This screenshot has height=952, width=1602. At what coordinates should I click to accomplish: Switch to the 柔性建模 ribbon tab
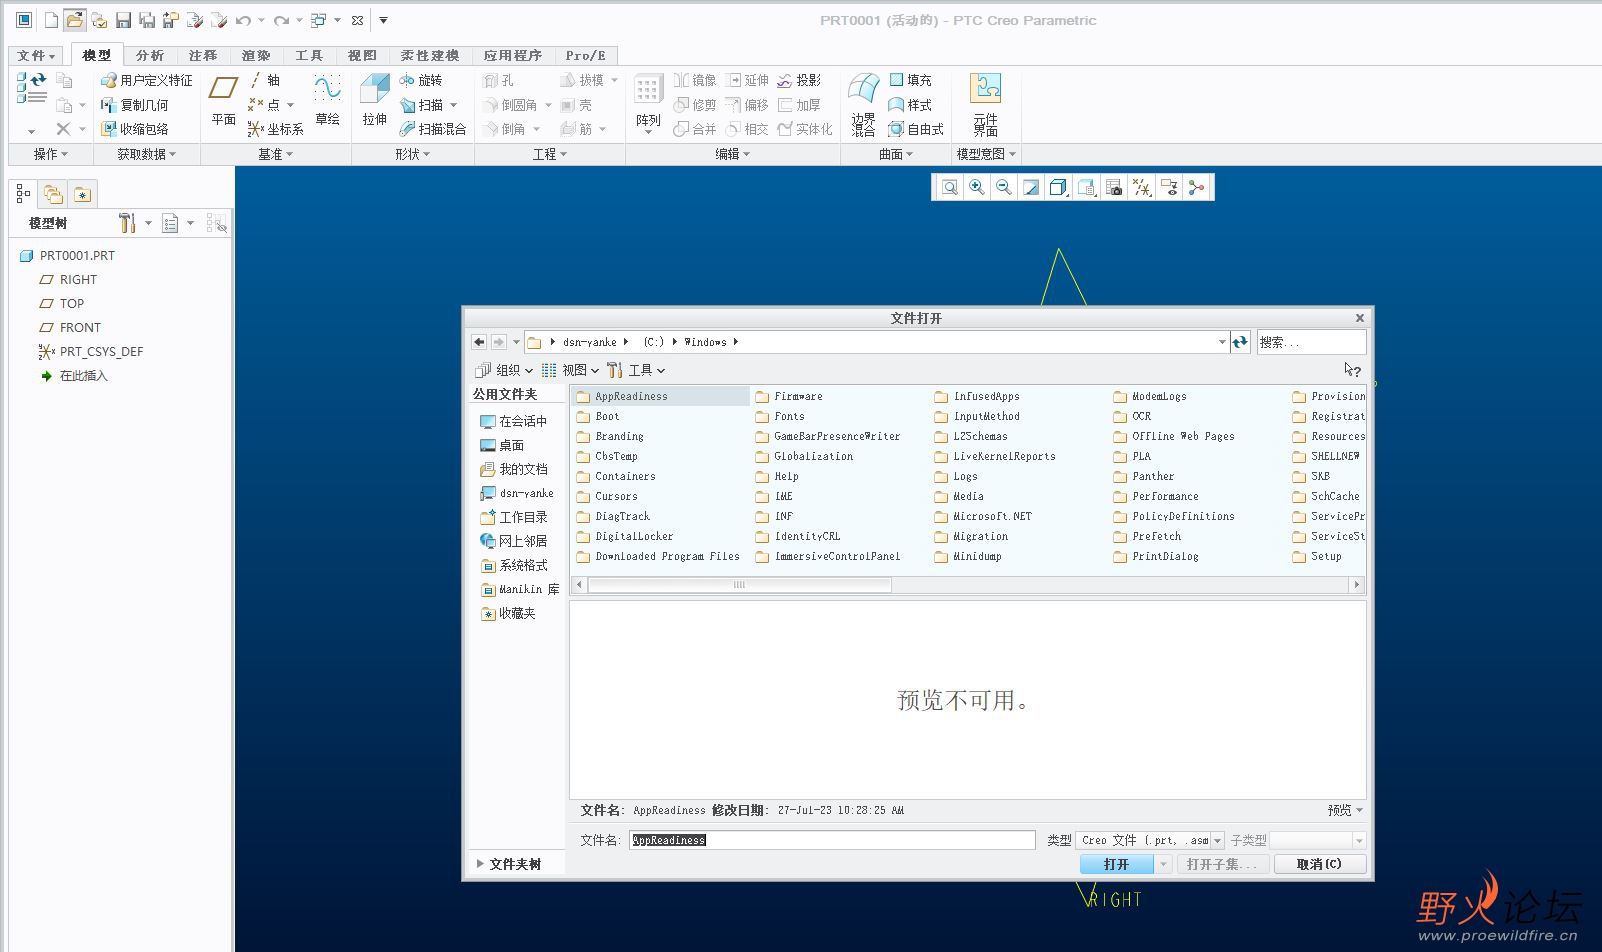pos(430,56)
